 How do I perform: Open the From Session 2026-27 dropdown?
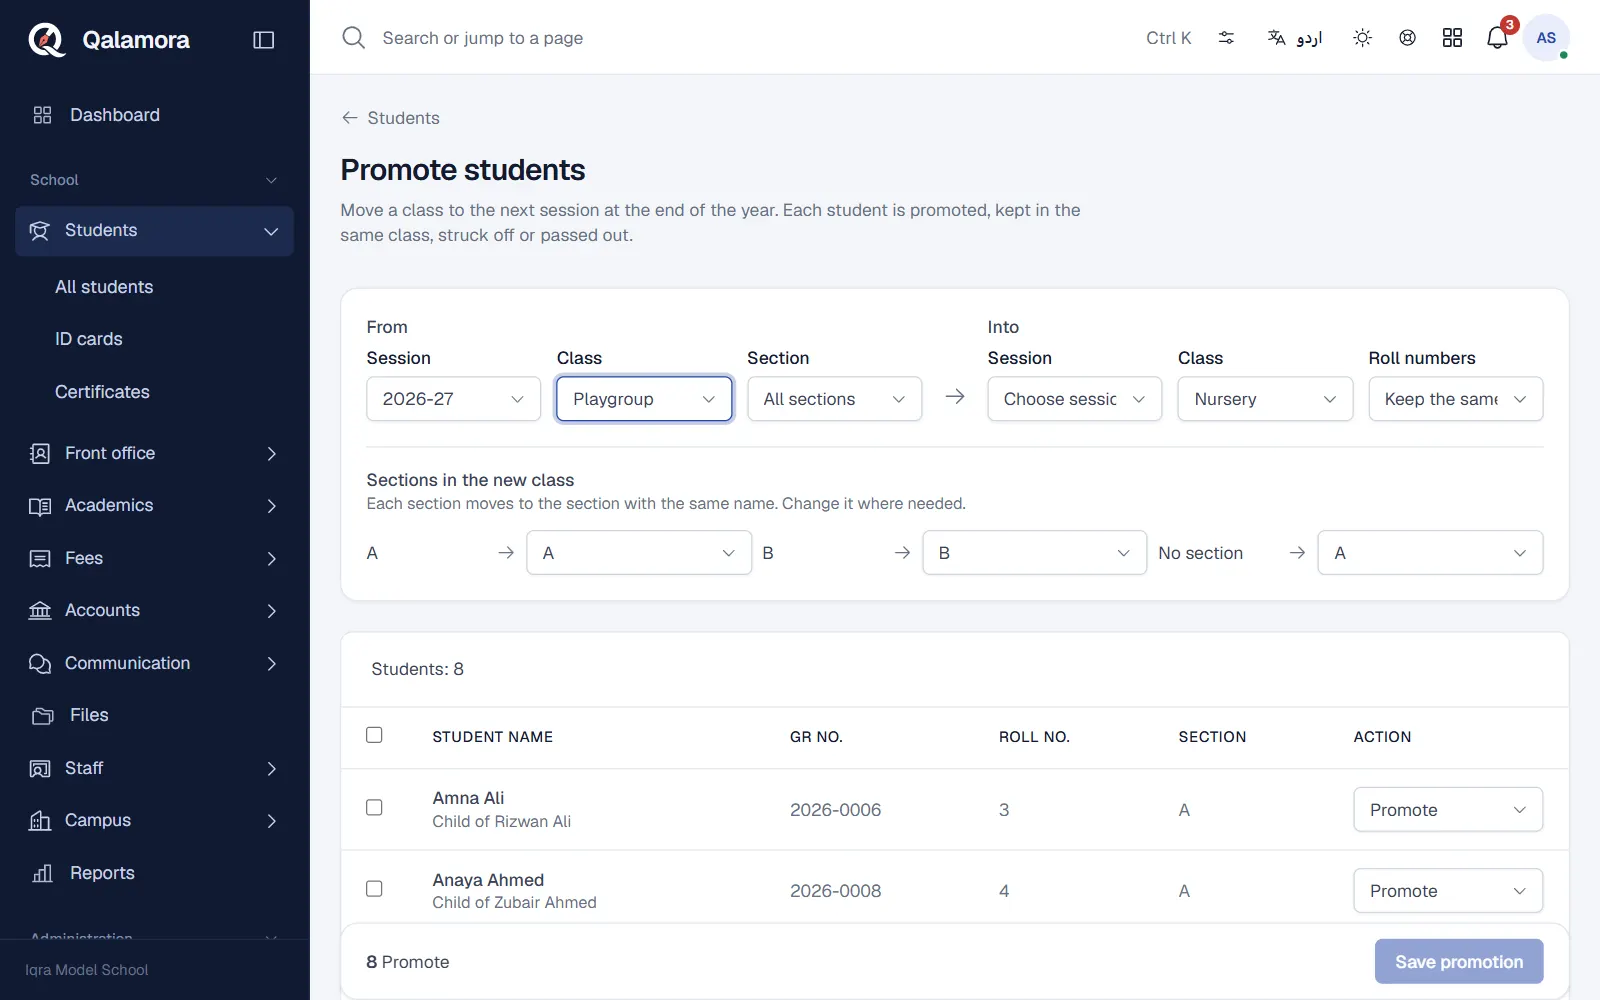tap(453, 399)
